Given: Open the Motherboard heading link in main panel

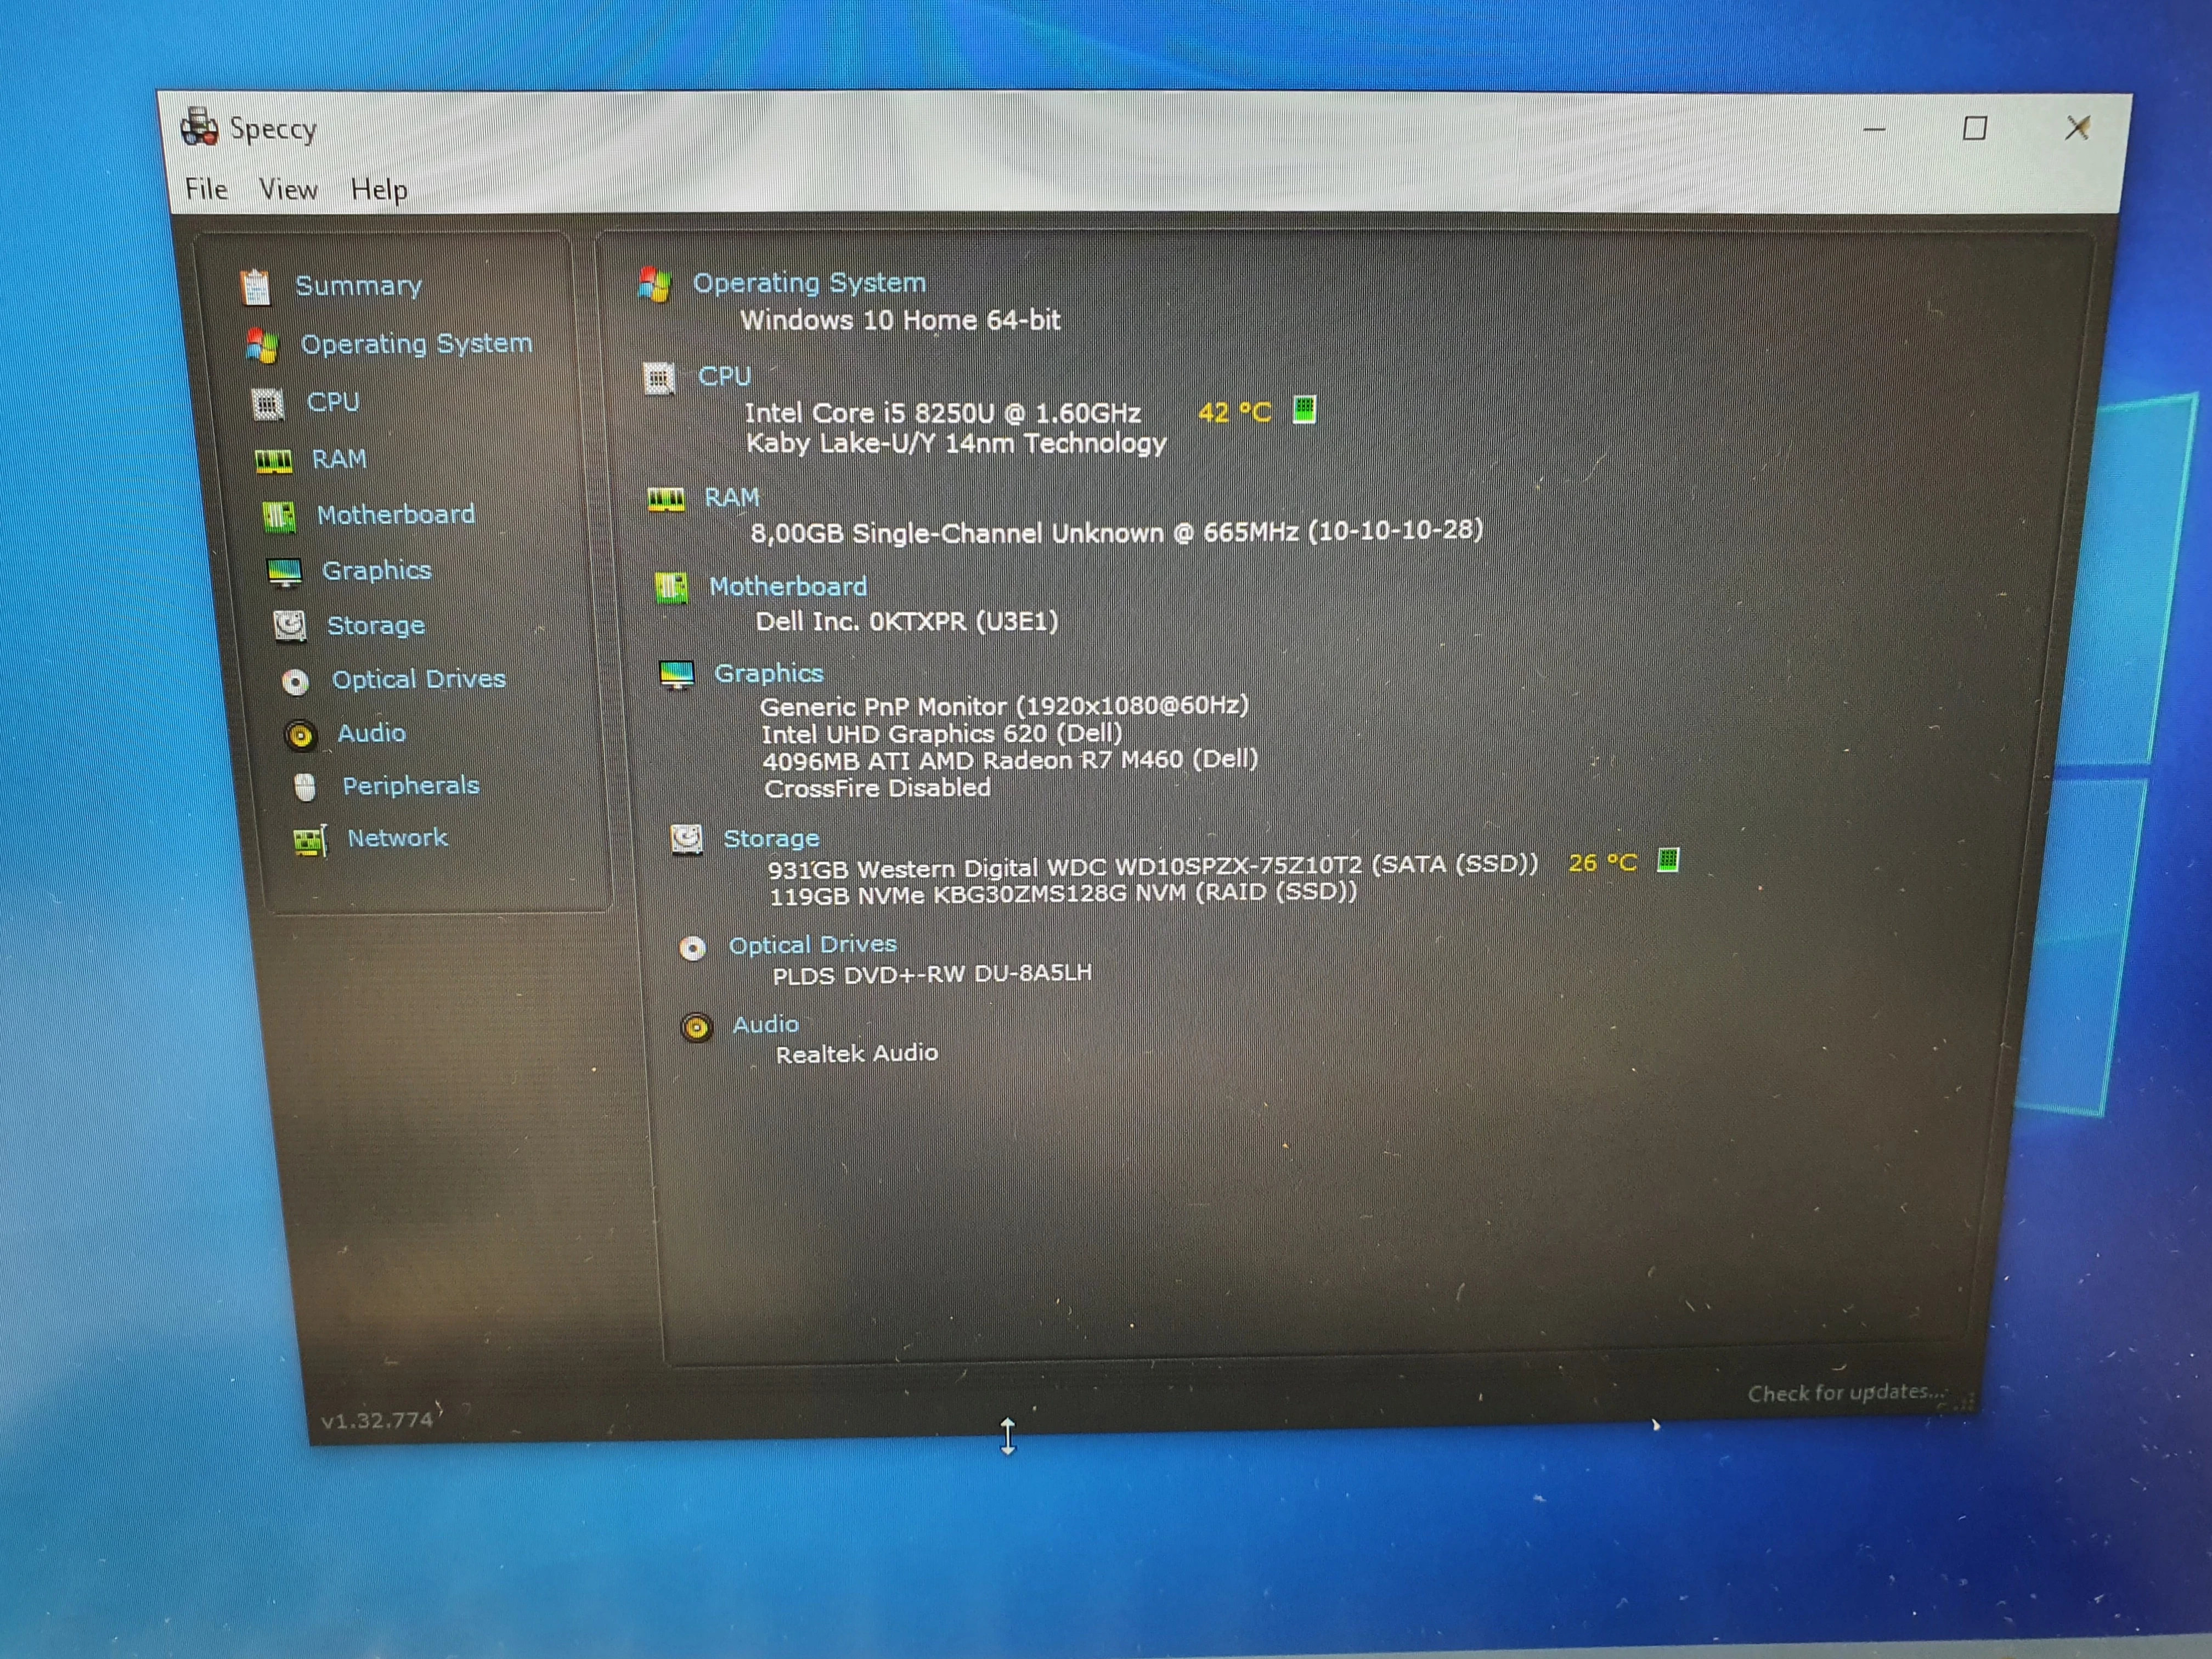Looking at the screenshot, I should [x=788, y=586].
